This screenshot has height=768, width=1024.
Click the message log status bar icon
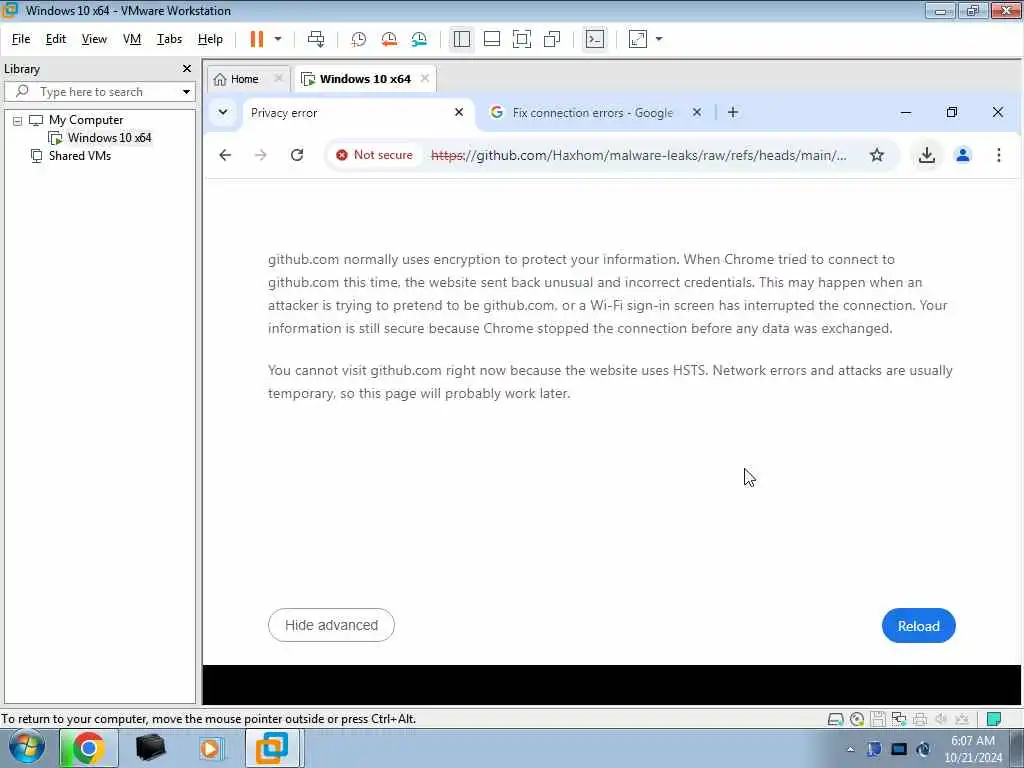pyautogui.click(x=994, y=720)
